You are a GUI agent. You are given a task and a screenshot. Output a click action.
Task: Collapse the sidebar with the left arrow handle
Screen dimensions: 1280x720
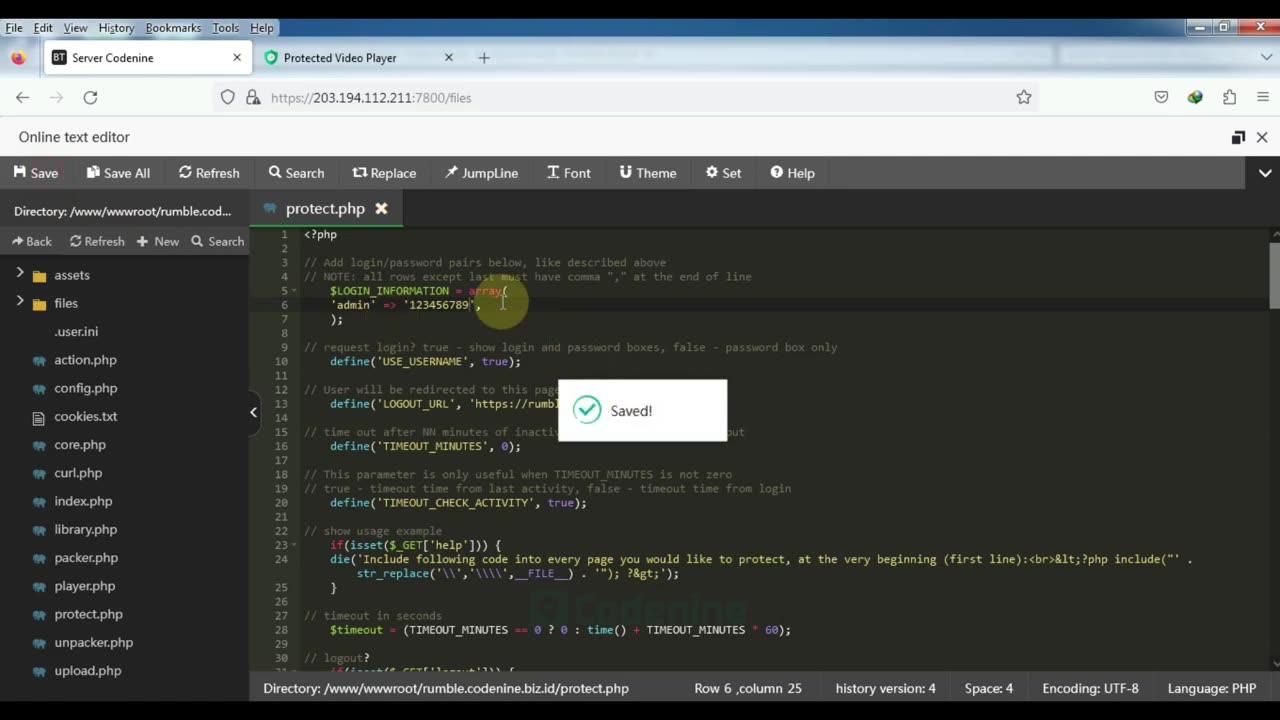[x=253, y=411]
